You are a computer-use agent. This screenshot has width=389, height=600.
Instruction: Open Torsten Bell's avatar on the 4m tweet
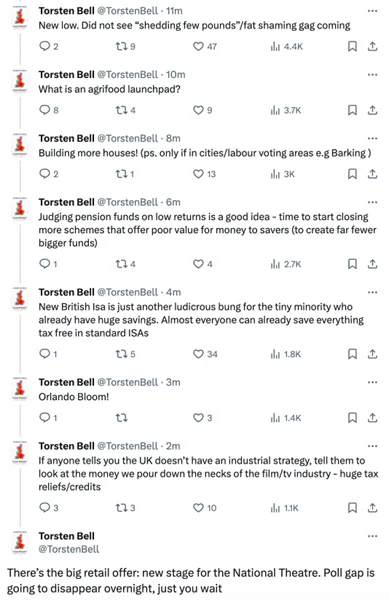pos(20,298)
